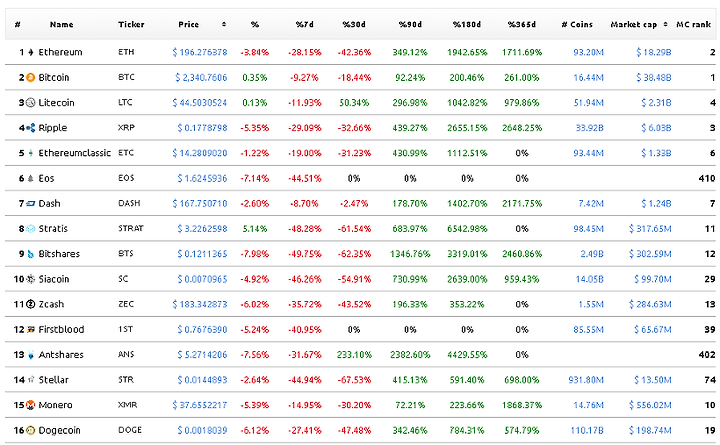Click the blue Dash coin icon
The width and height of the screenshot is (720, 445).
pyautogui.click(x=30, y=203)
